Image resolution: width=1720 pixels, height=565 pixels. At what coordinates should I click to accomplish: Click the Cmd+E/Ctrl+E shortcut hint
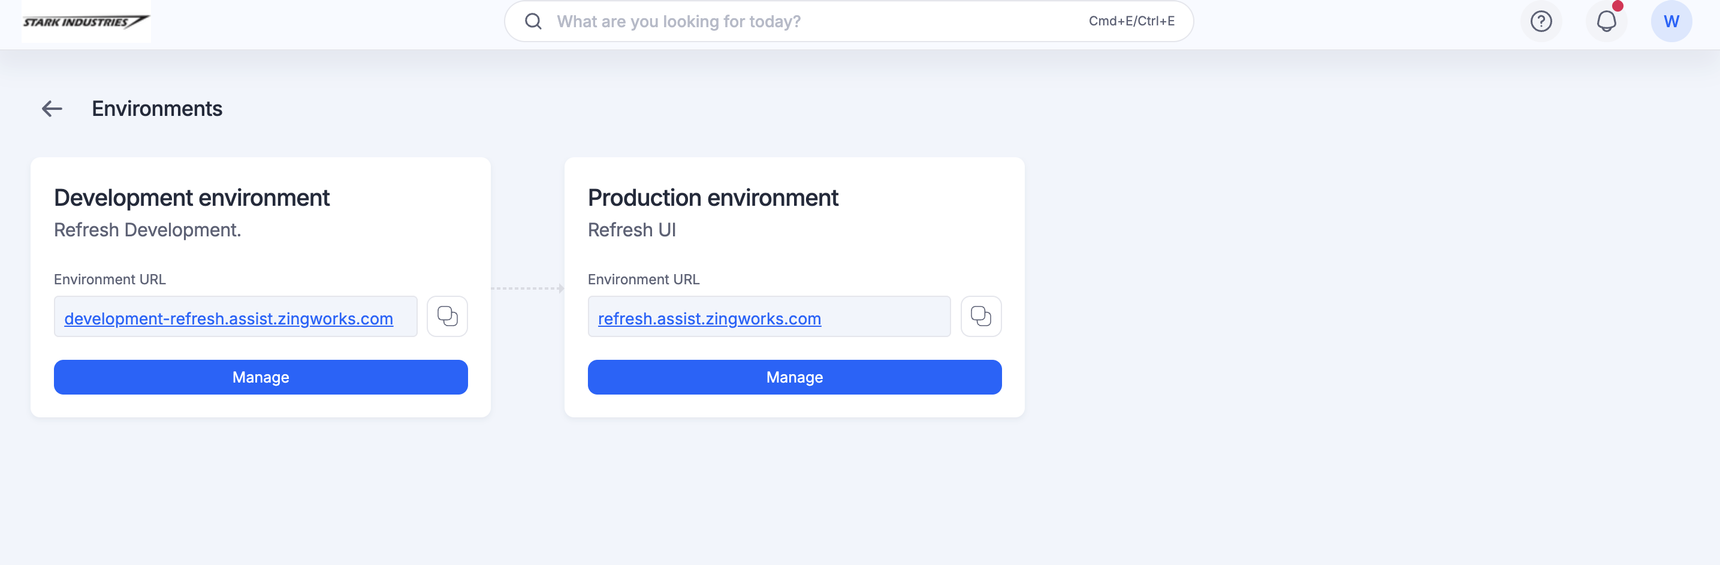pos(1131,21)
